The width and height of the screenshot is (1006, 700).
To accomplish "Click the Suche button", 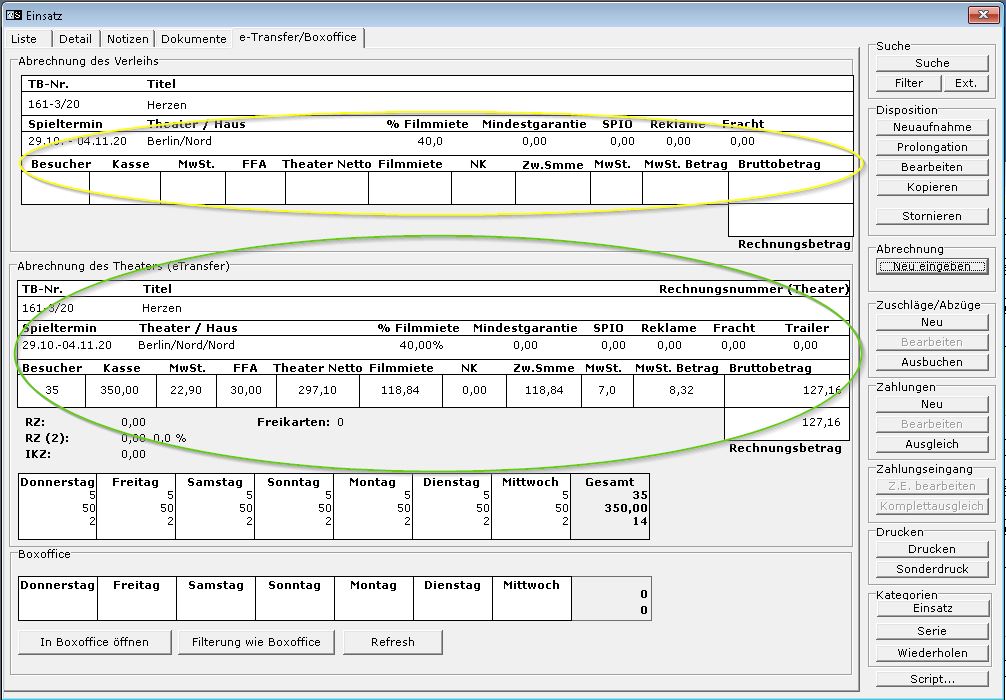I will (932, 63).
